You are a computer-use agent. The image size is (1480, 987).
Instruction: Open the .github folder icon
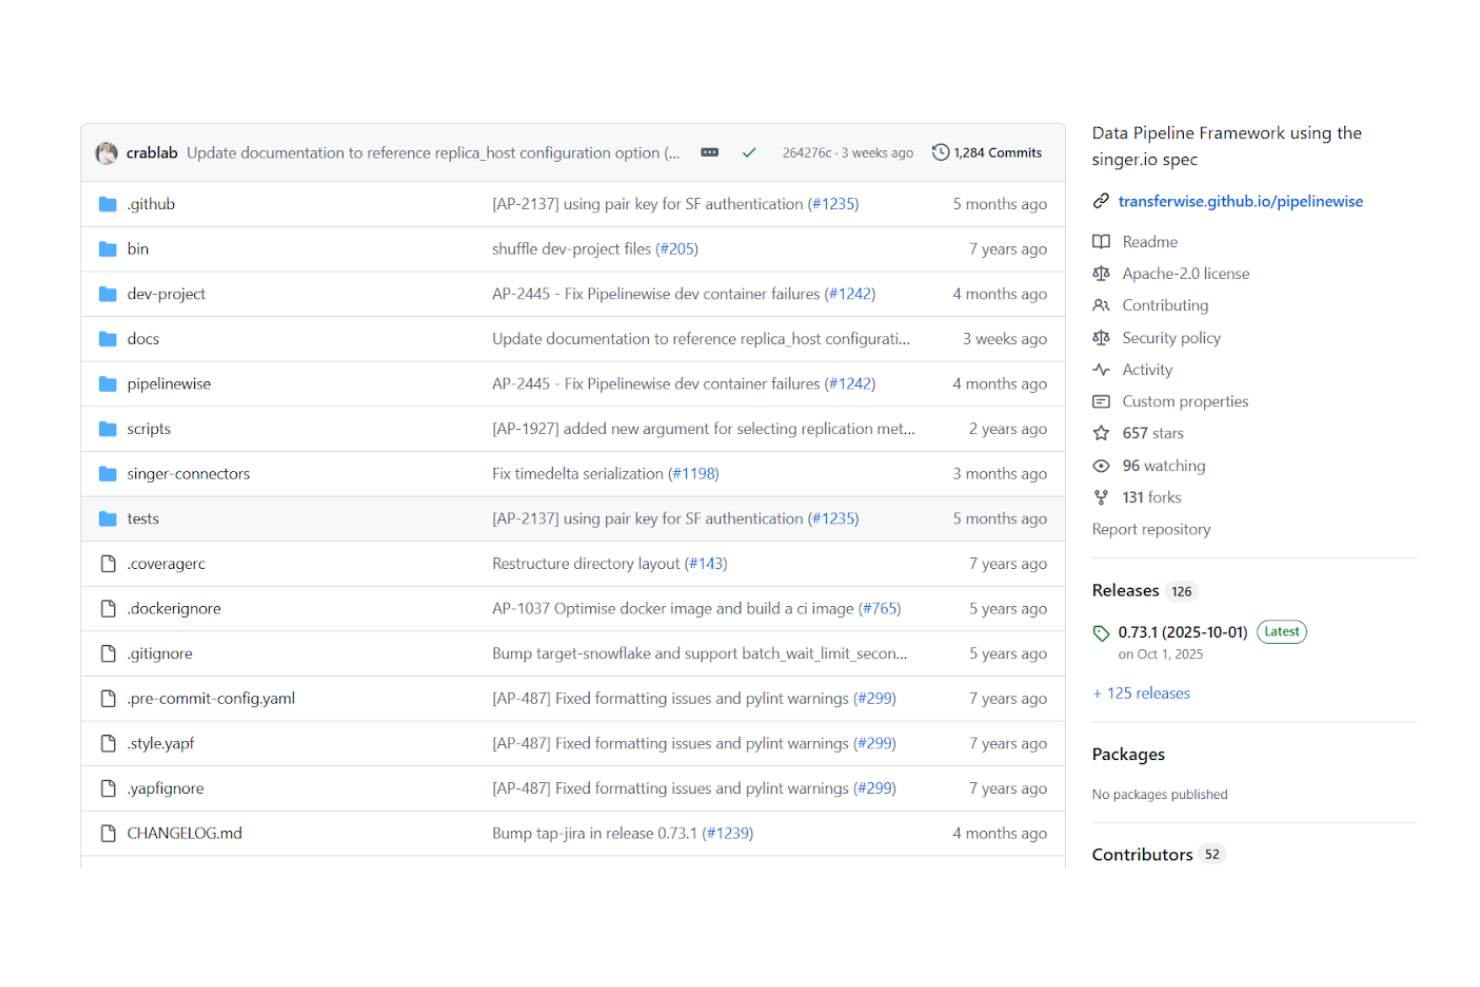pos(107,203)
